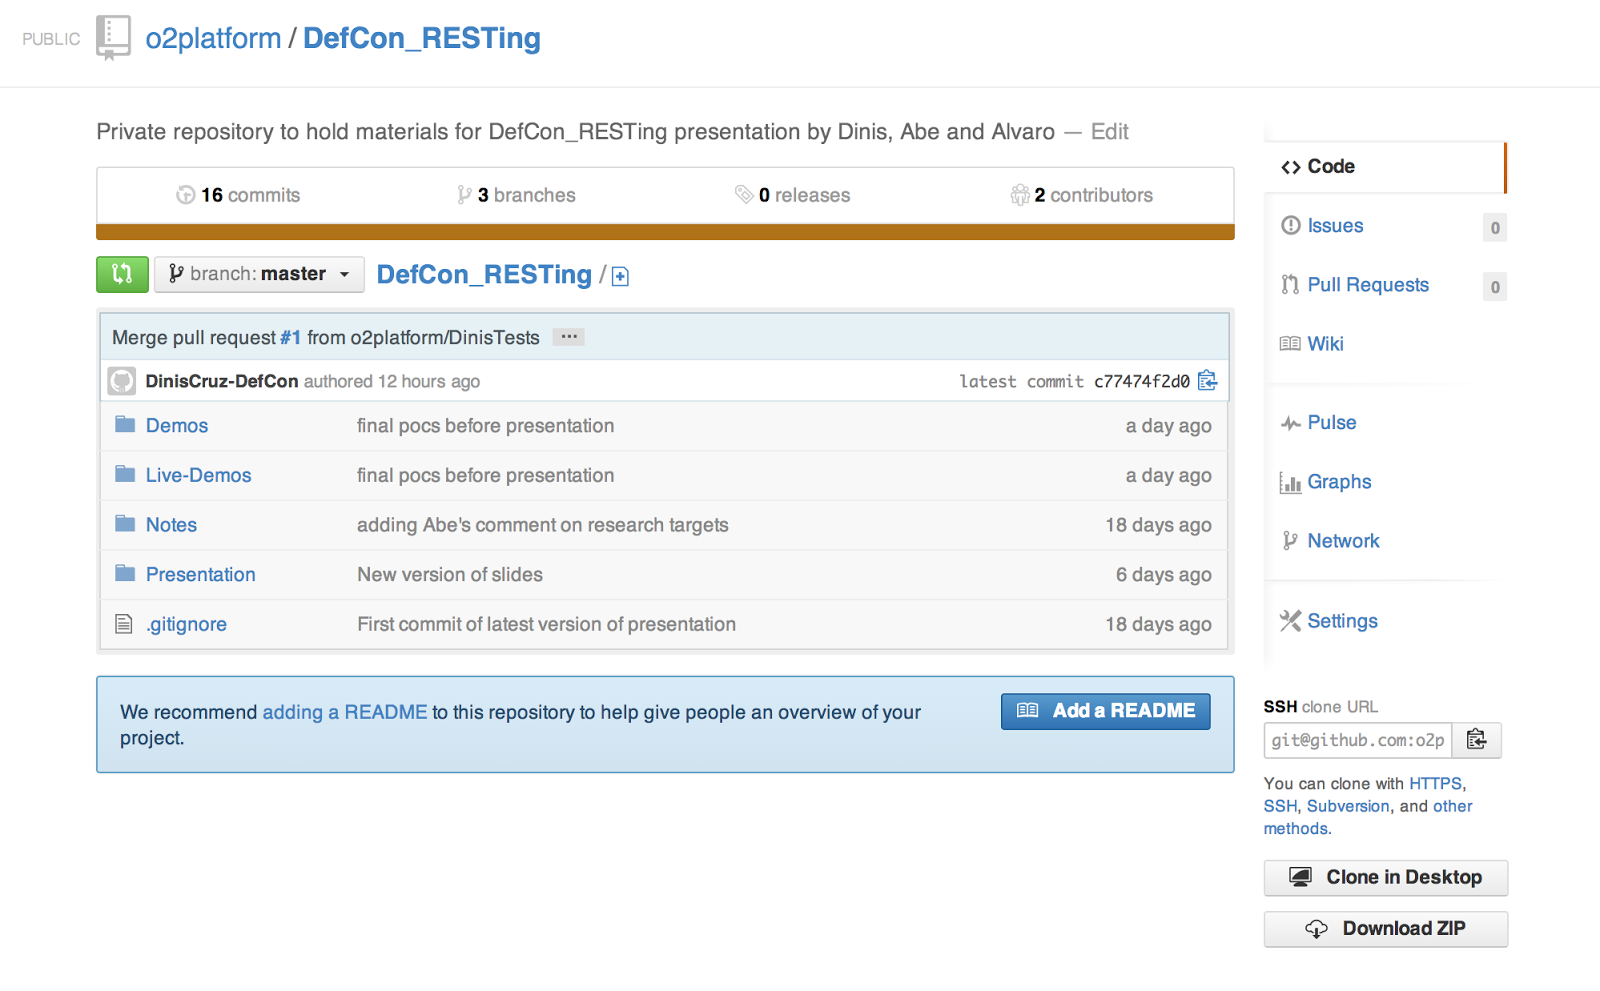Expand the commit message ellipsis
The image size is (1600, 991).
point(569,337)
